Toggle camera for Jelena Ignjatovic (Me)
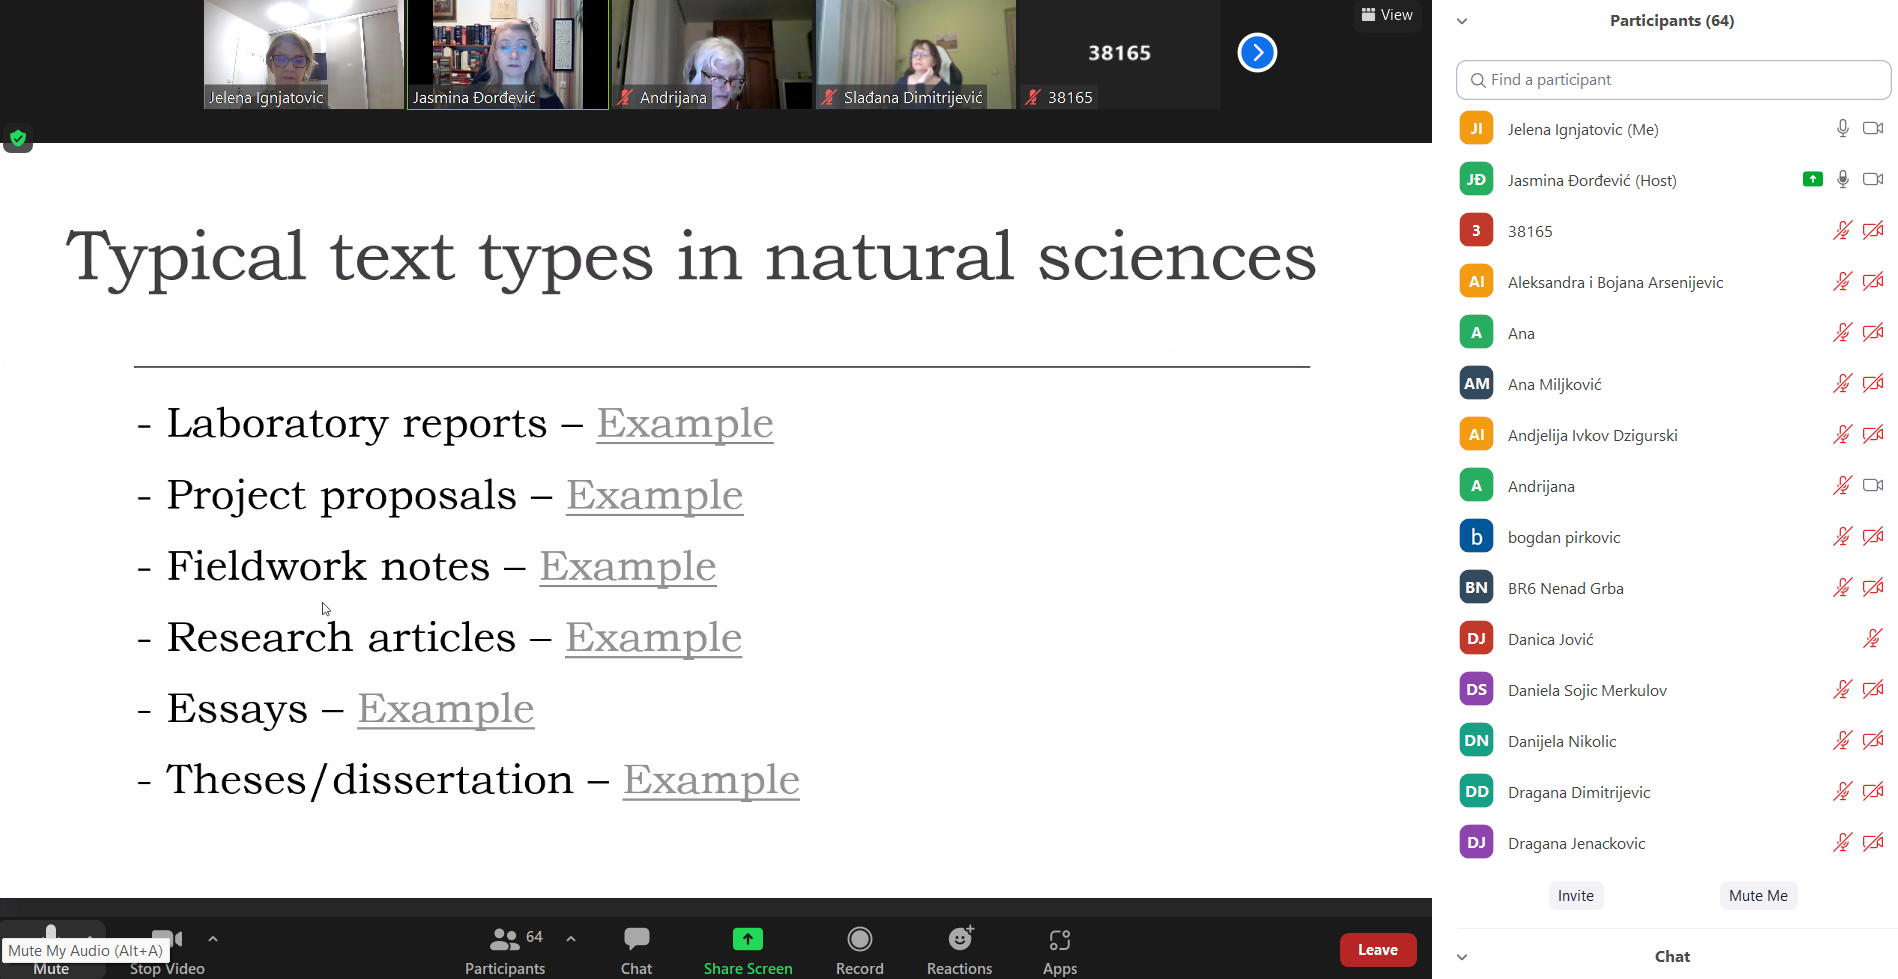This screenshot has width=1898, height=979. pos(1873,129)
